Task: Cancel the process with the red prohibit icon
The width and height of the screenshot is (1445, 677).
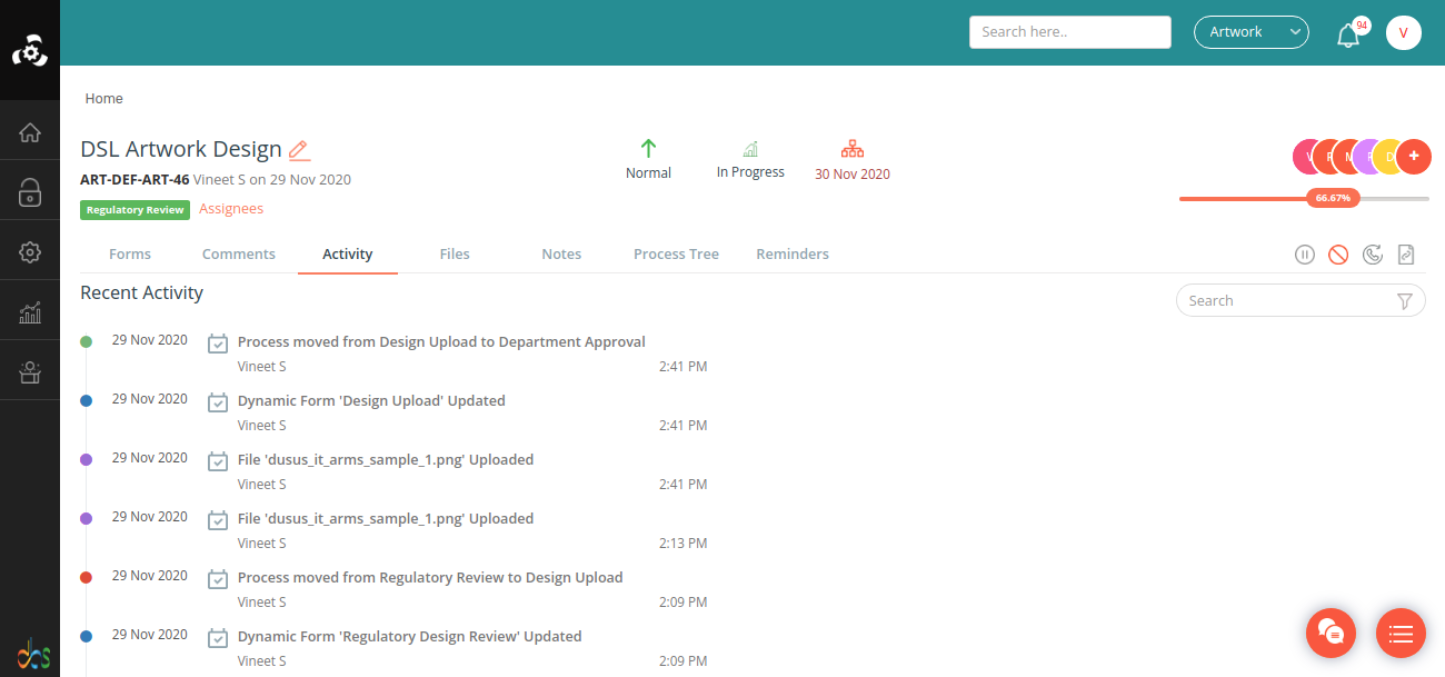Action: 1338,254
